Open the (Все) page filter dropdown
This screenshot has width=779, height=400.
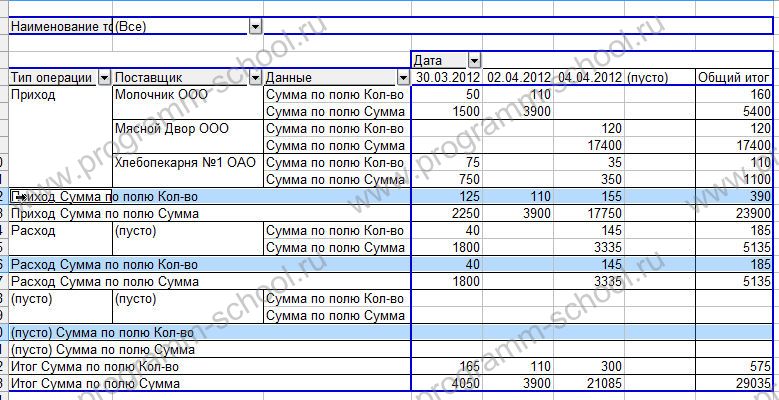pyautogui.click(x=256, y=27)
